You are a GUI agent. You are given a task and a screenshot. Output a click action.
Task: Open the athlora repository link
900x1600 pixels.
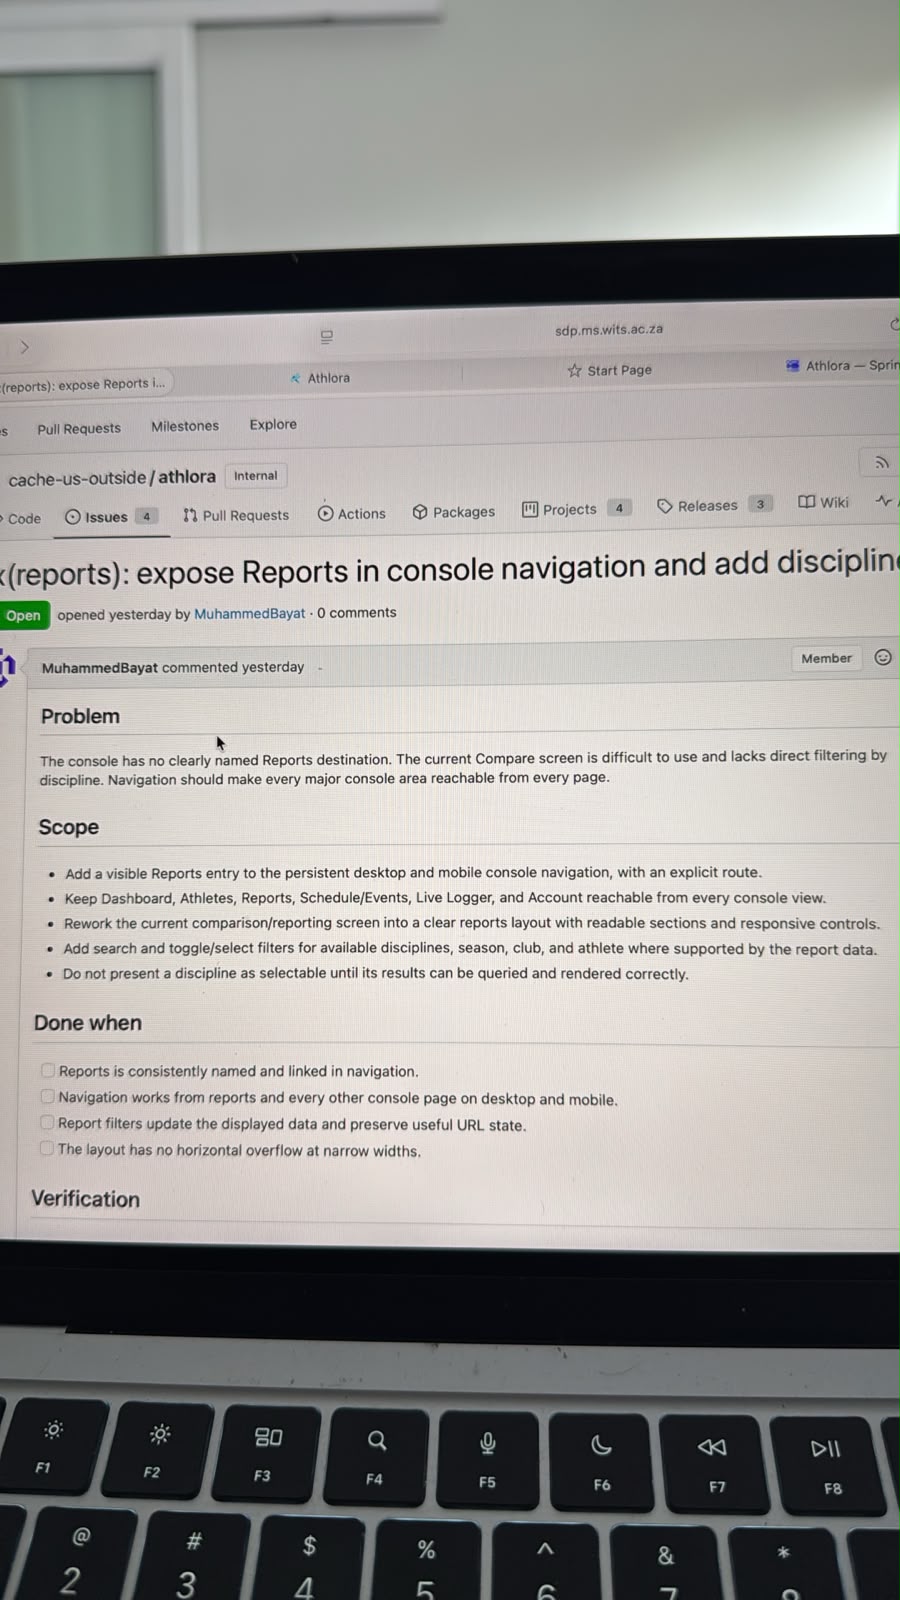[187, 477]
